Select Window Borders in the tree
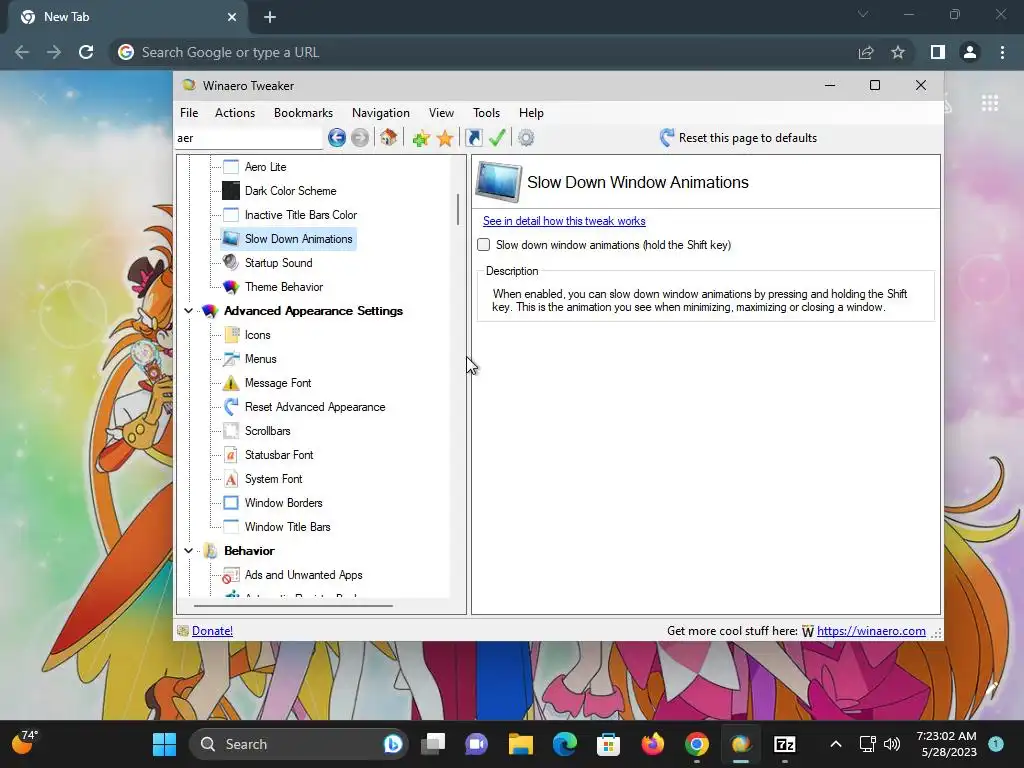Viewport: 1024px width, 768px height. pos(283,503)
